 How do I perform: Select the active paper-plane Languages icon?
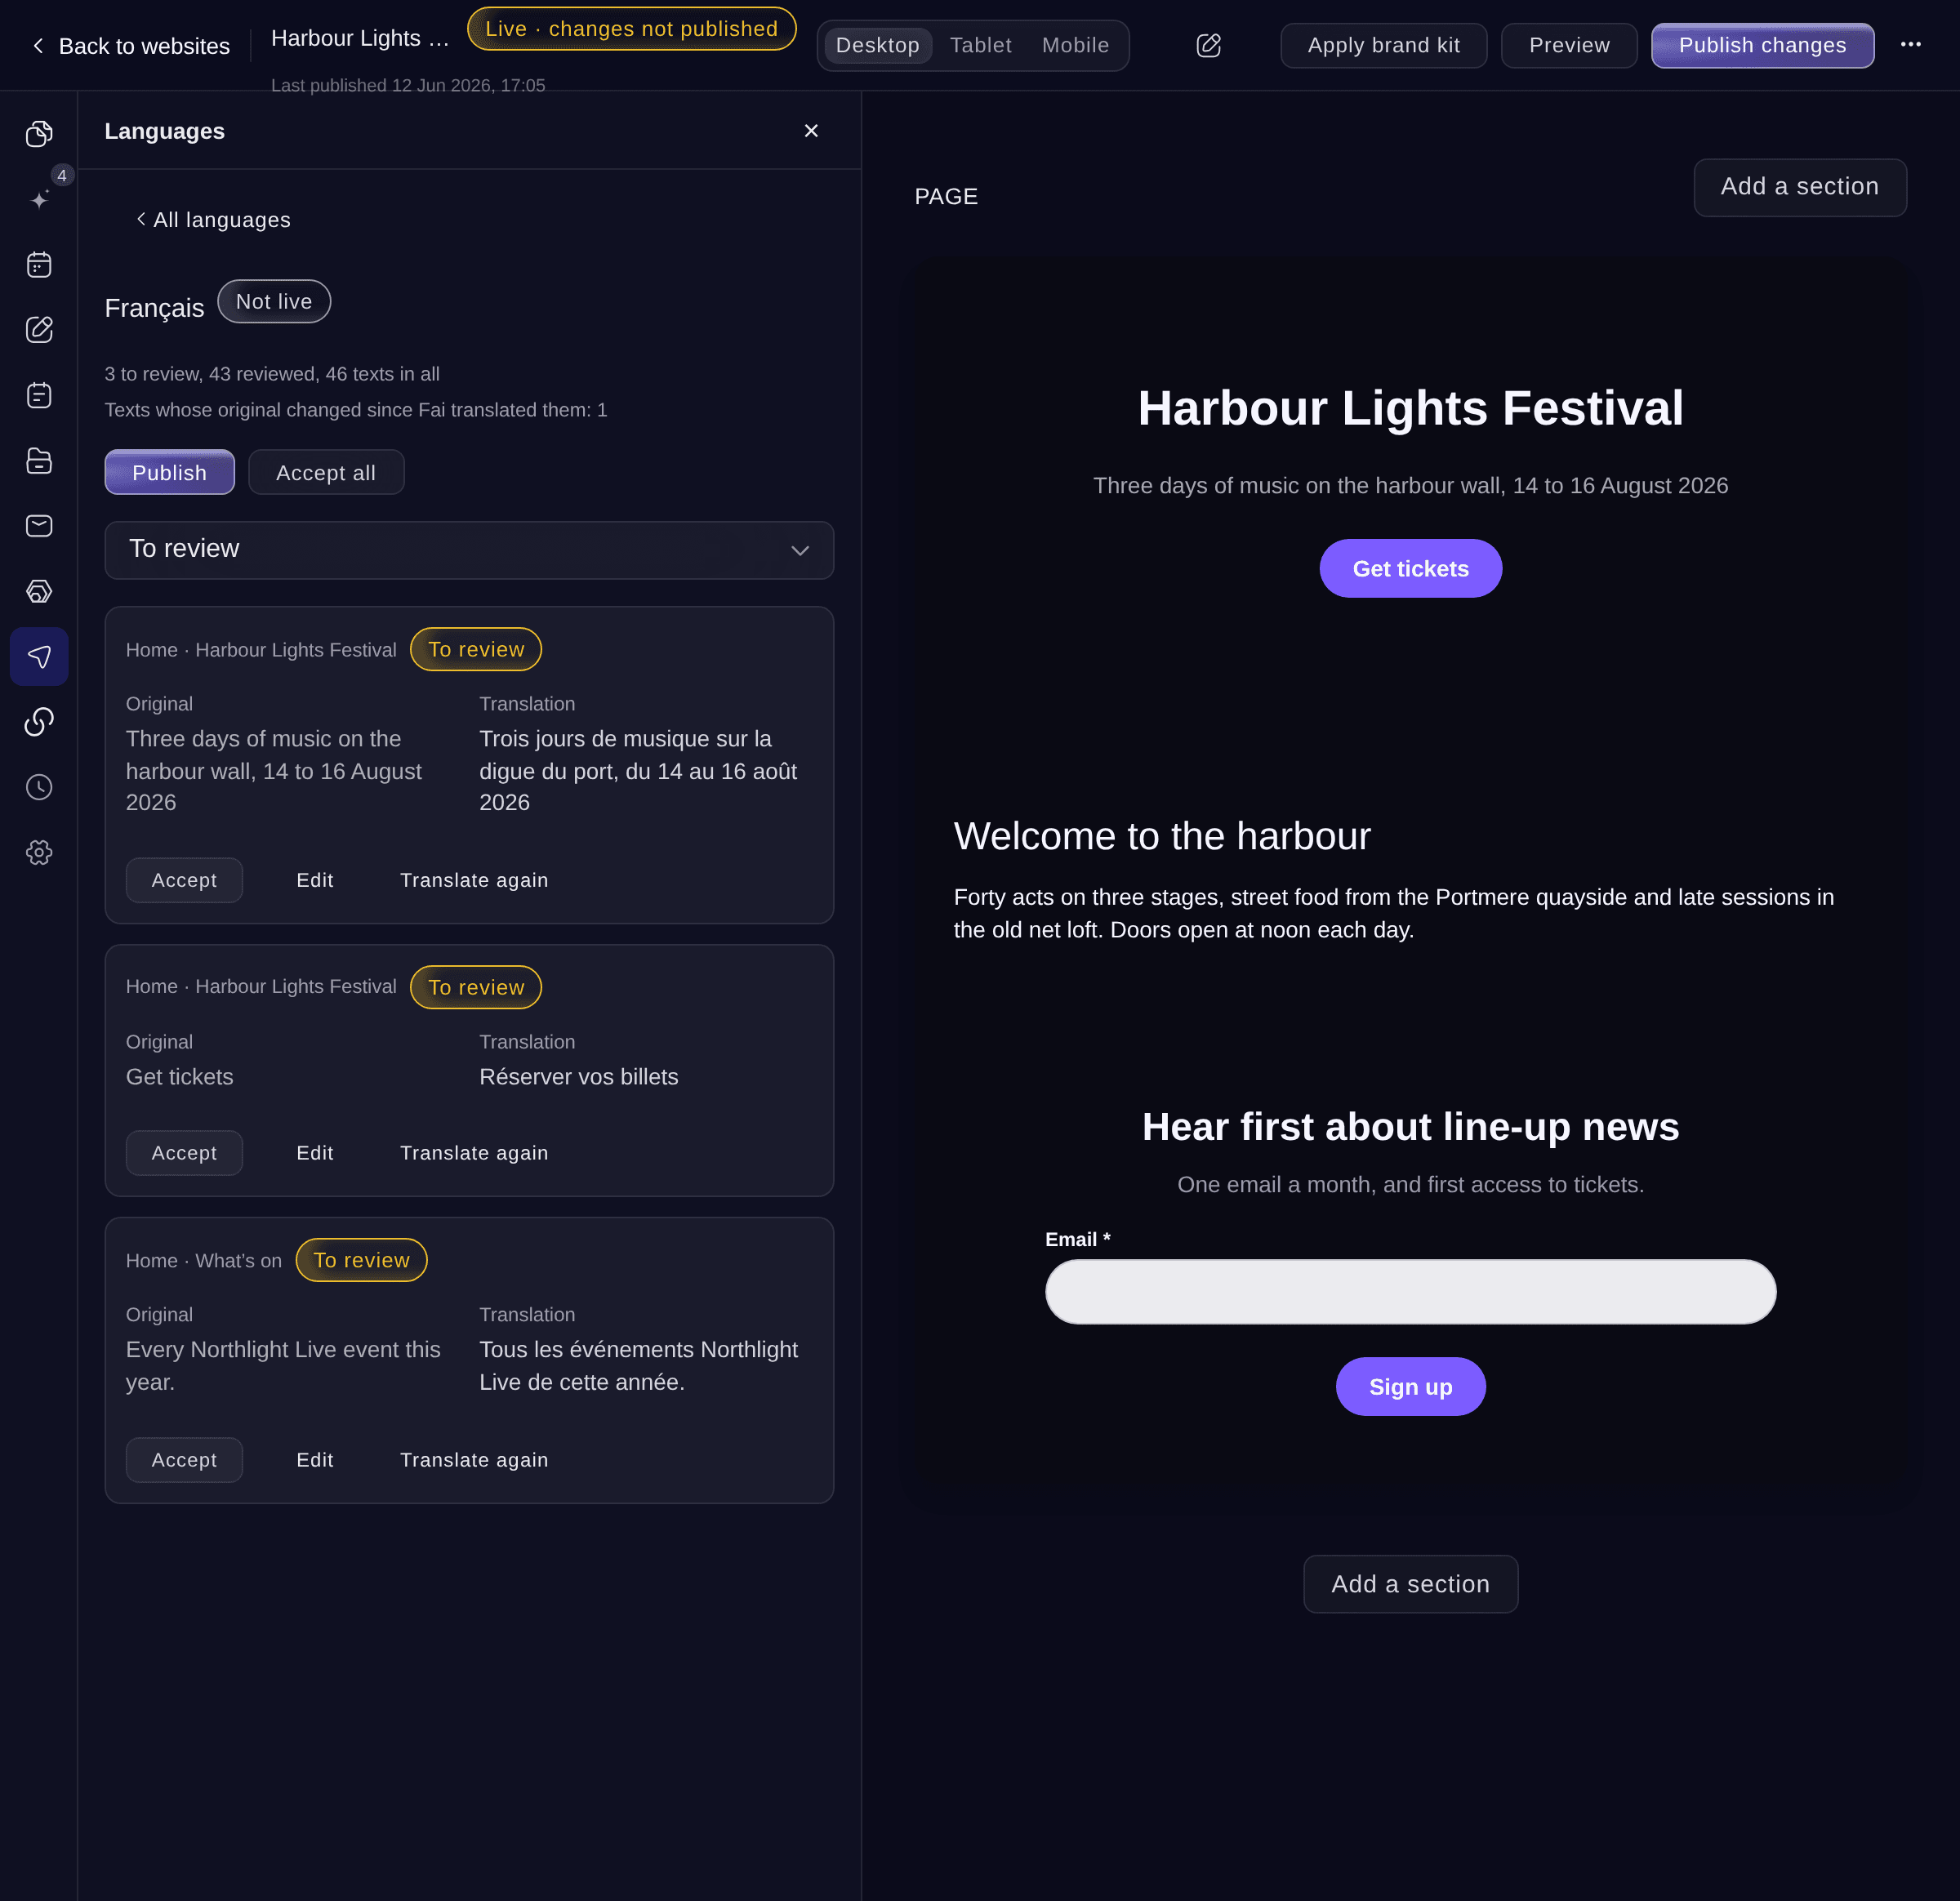tap(39, 657)
